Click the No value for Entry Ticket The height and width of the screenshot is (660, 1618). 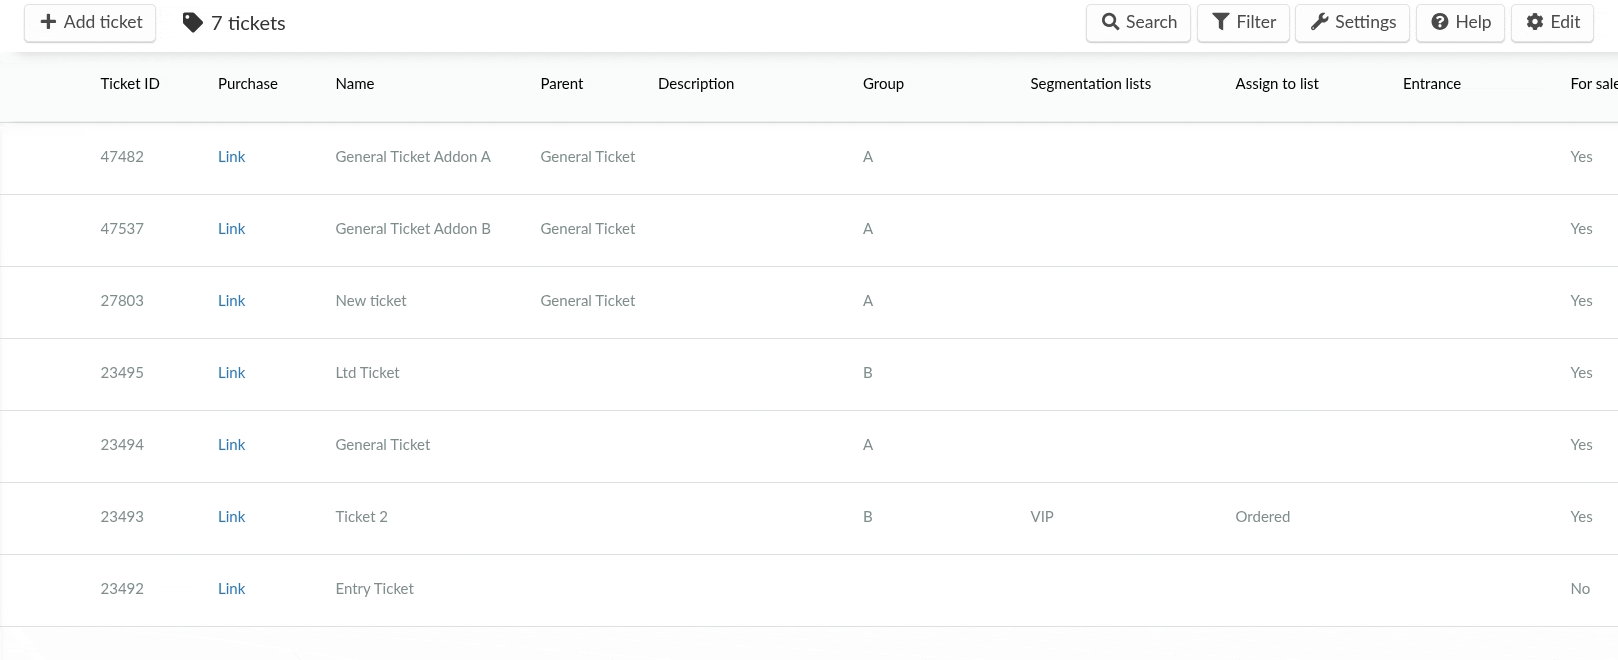pyautogui.click(x=1580, y=589)
